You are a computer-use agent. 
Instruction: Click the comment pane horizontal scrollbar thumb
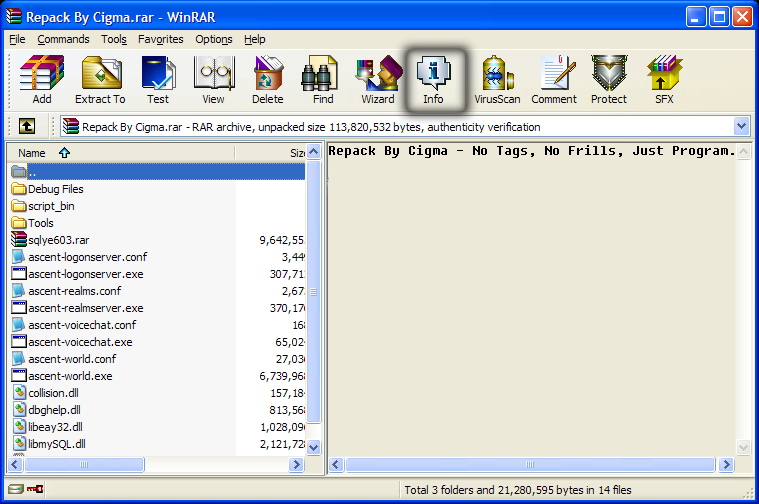tap(531, 464)
